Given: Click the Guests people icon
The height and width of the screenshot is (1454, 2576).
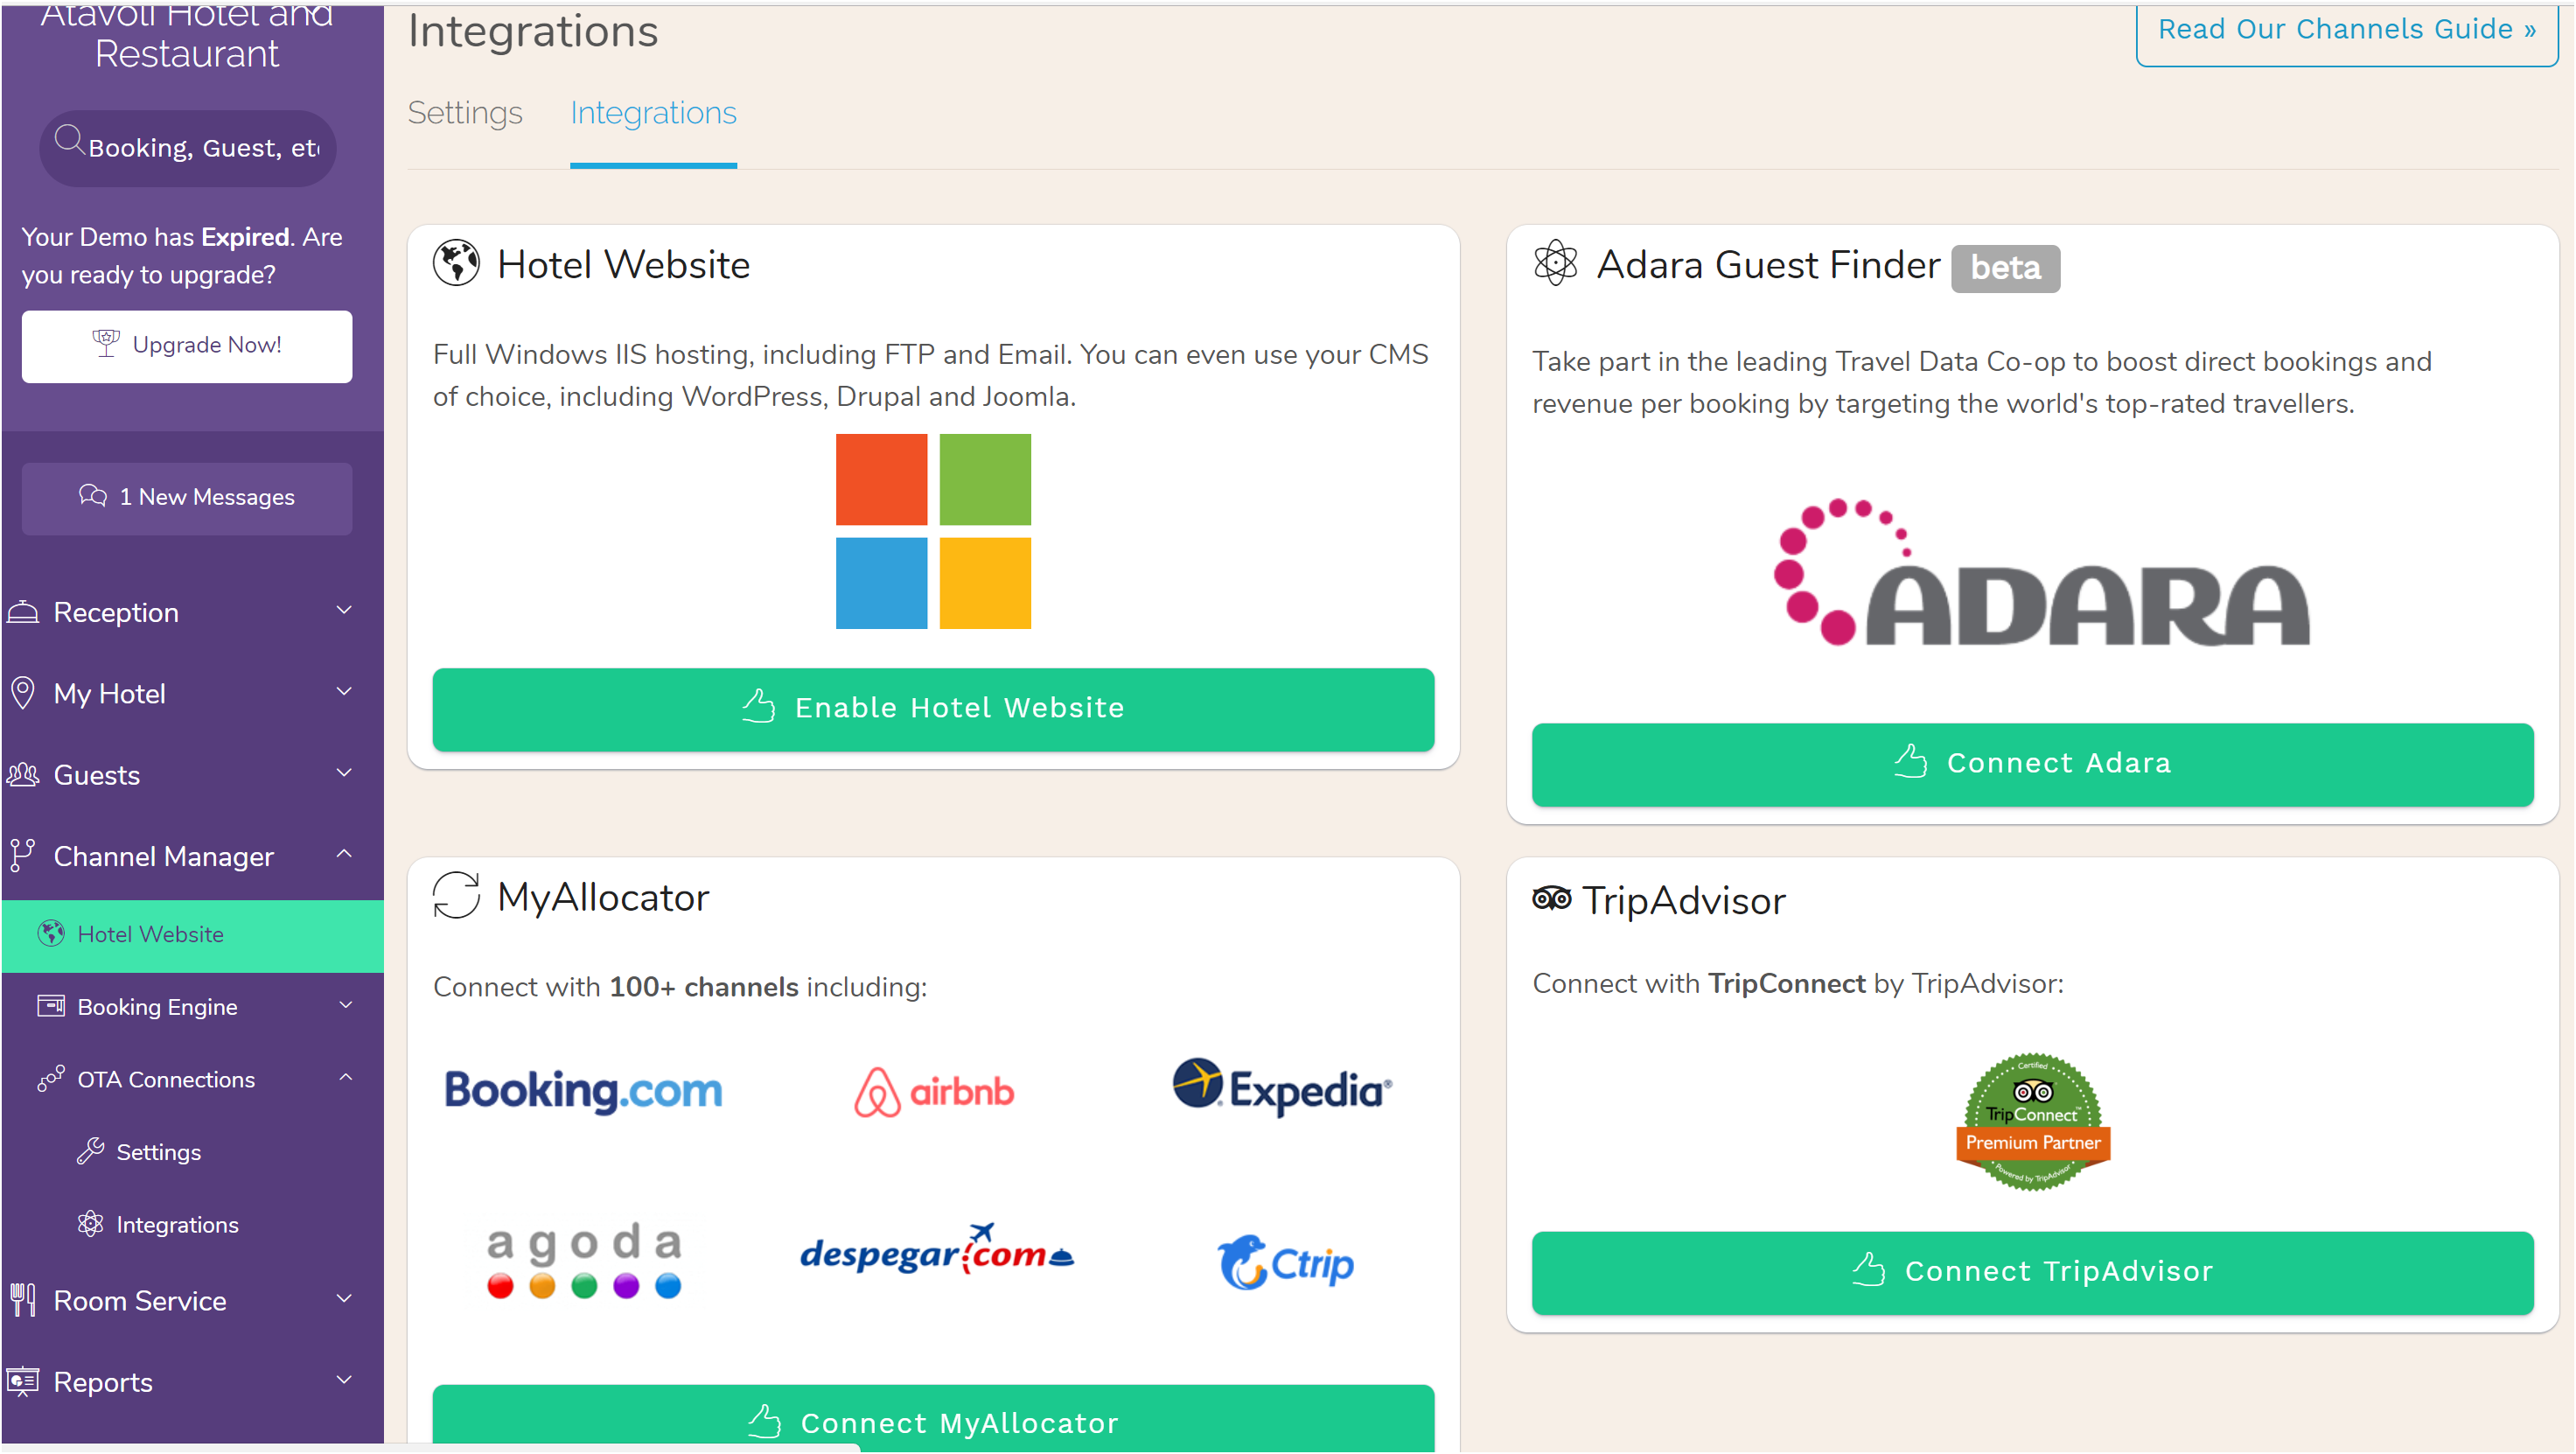Looking at the screenshot, I should pos(23,775).
